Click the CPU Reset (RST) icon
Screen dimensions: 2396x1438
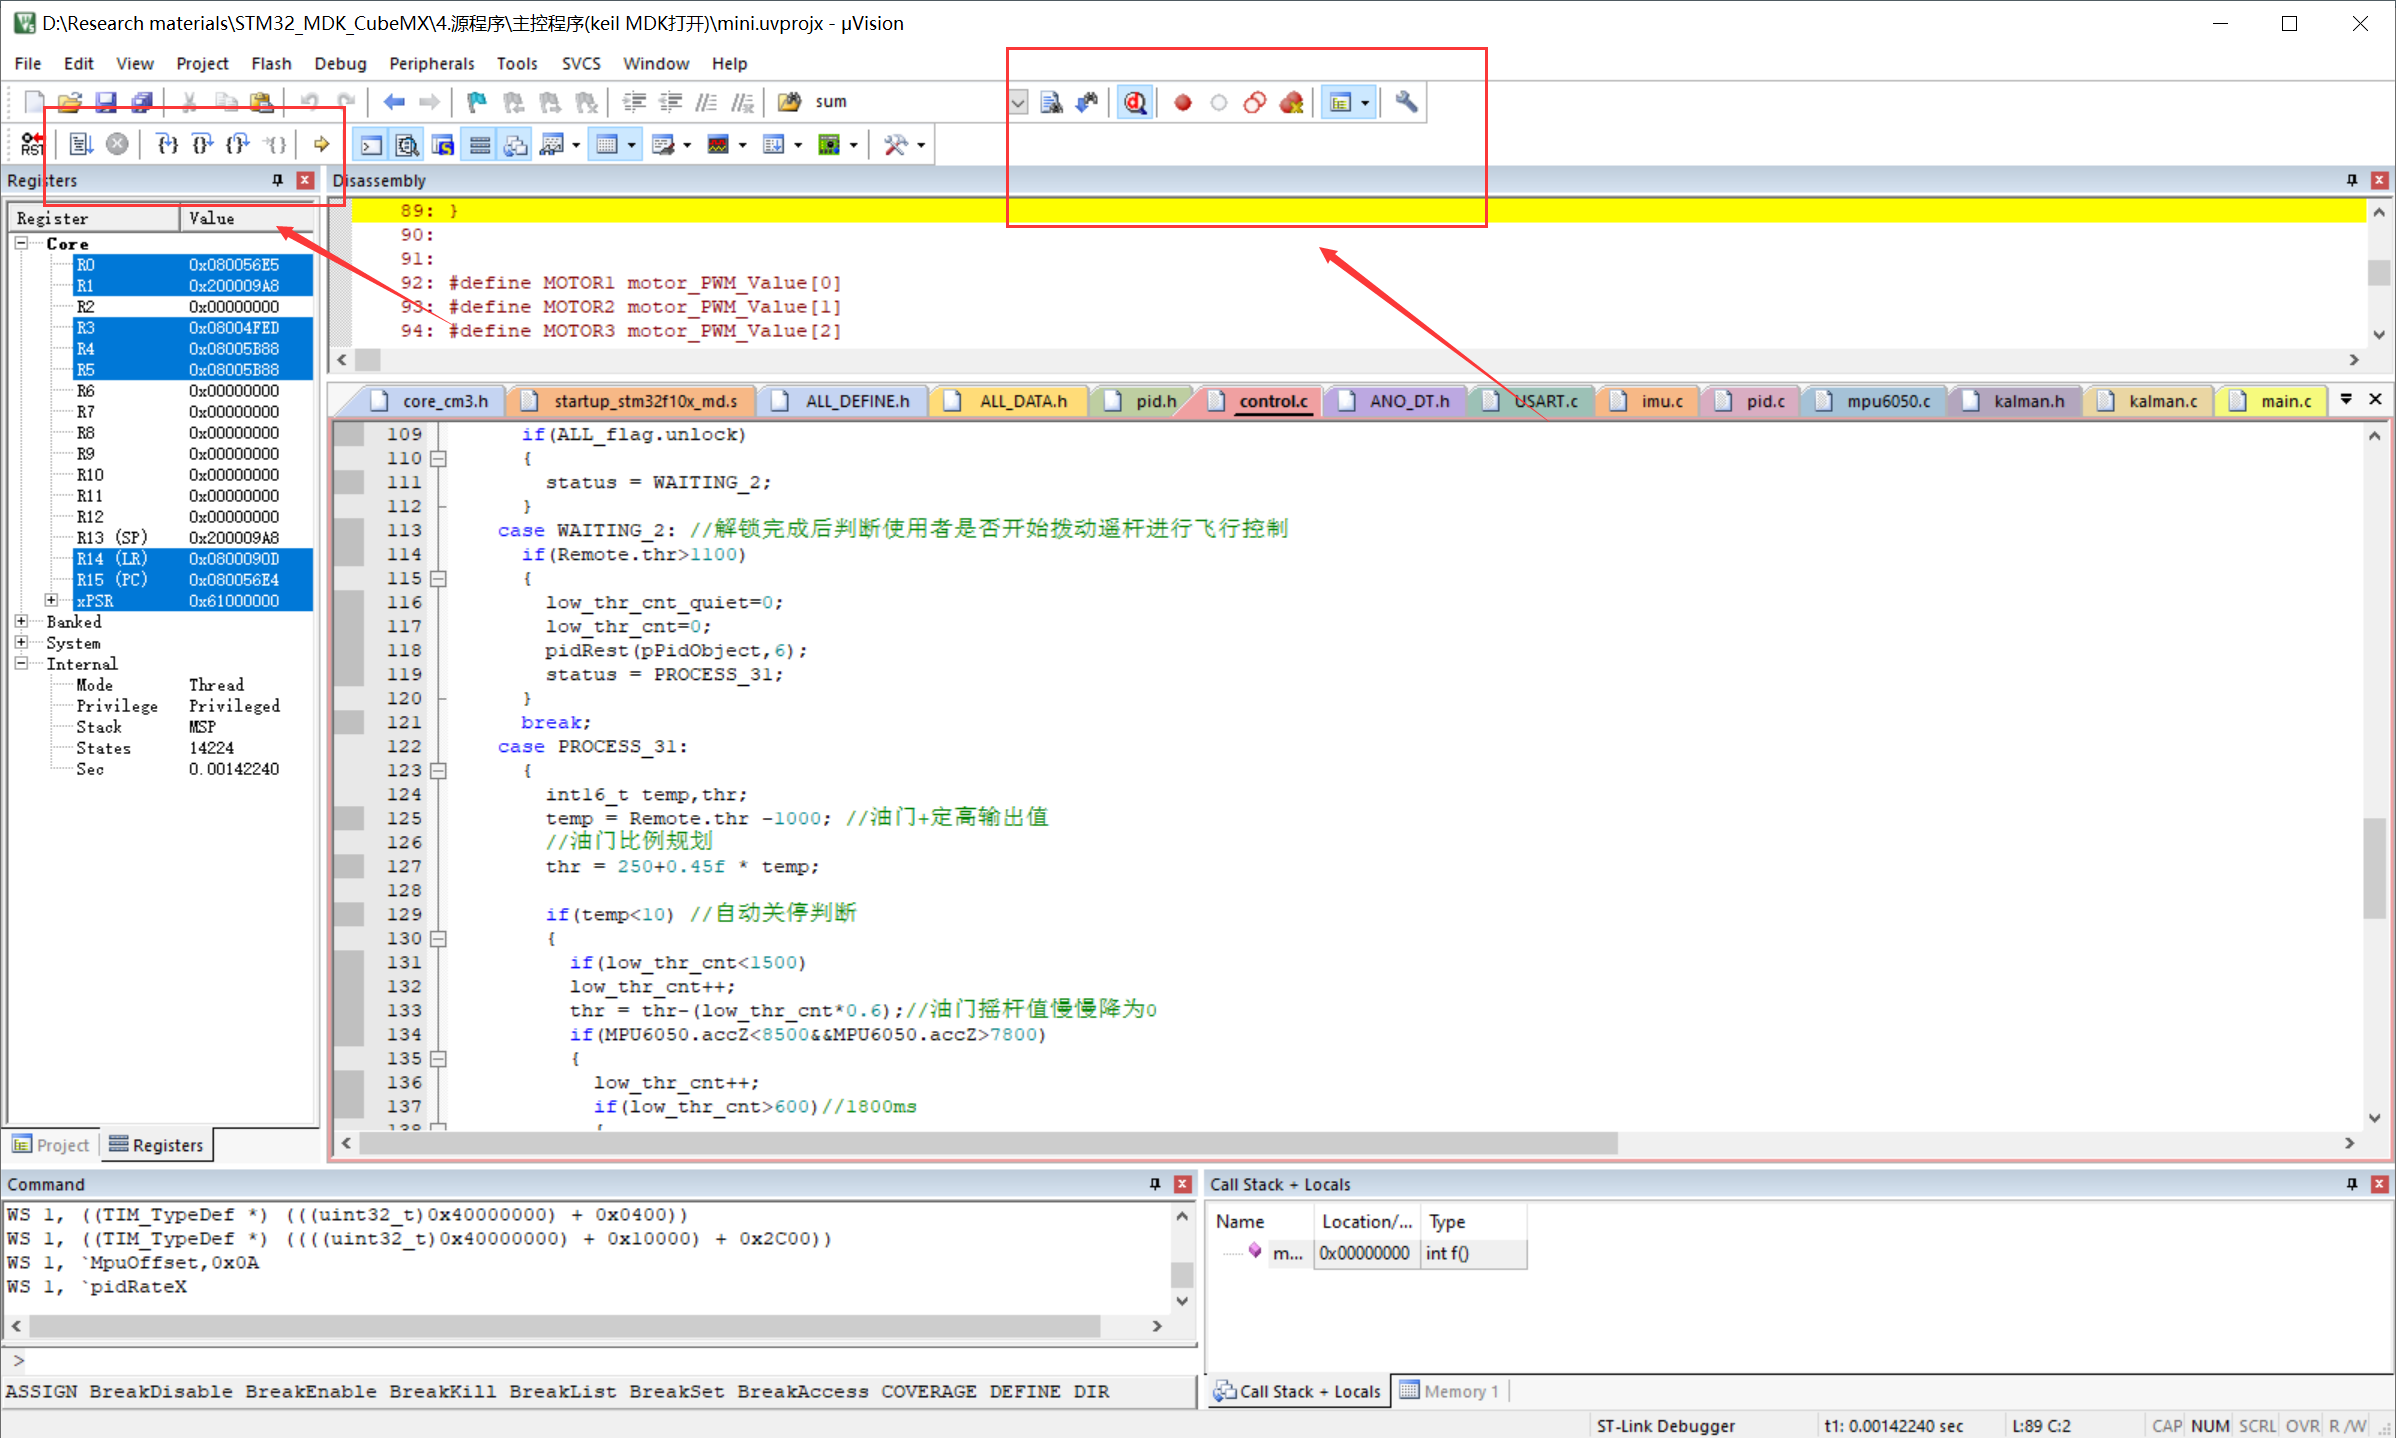pos(32,145)
